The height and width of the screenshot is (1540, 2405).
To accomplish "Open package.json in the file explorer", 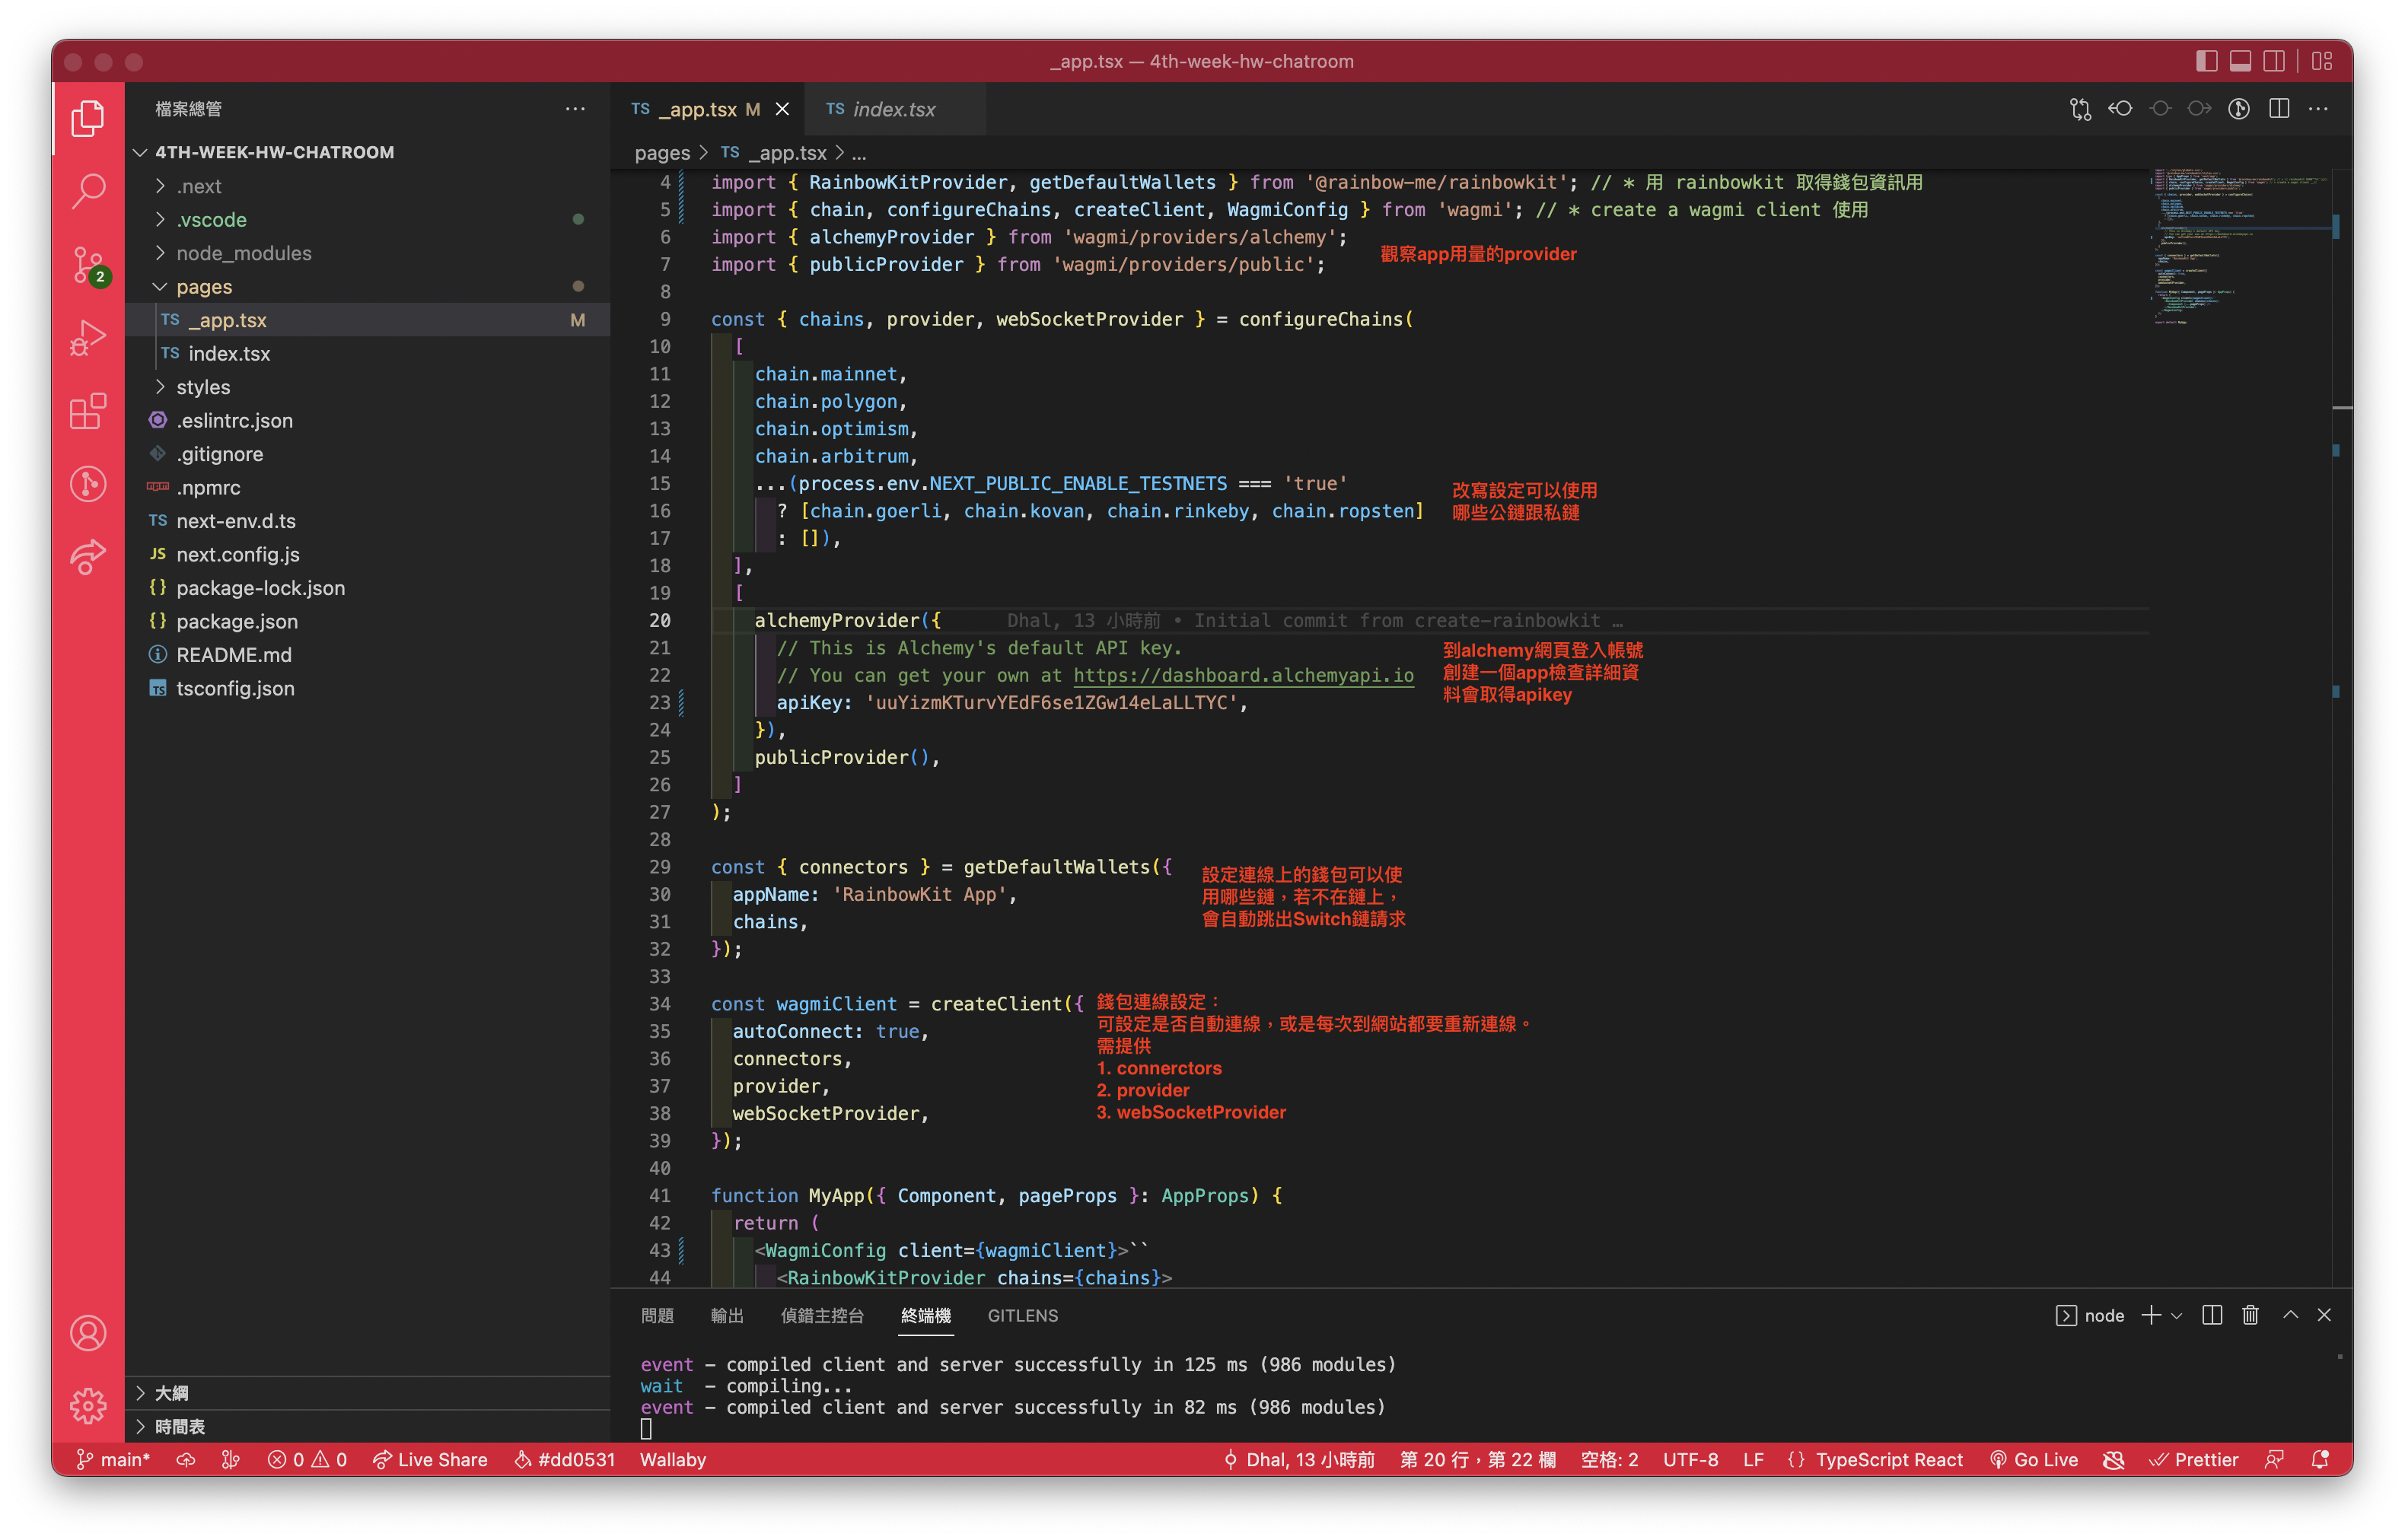I will [237, 621].
